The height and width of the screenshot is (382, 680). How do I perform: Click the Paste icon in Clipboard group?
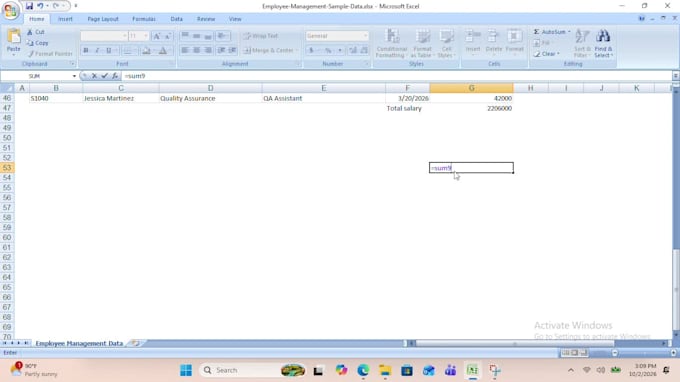[13, 37]
